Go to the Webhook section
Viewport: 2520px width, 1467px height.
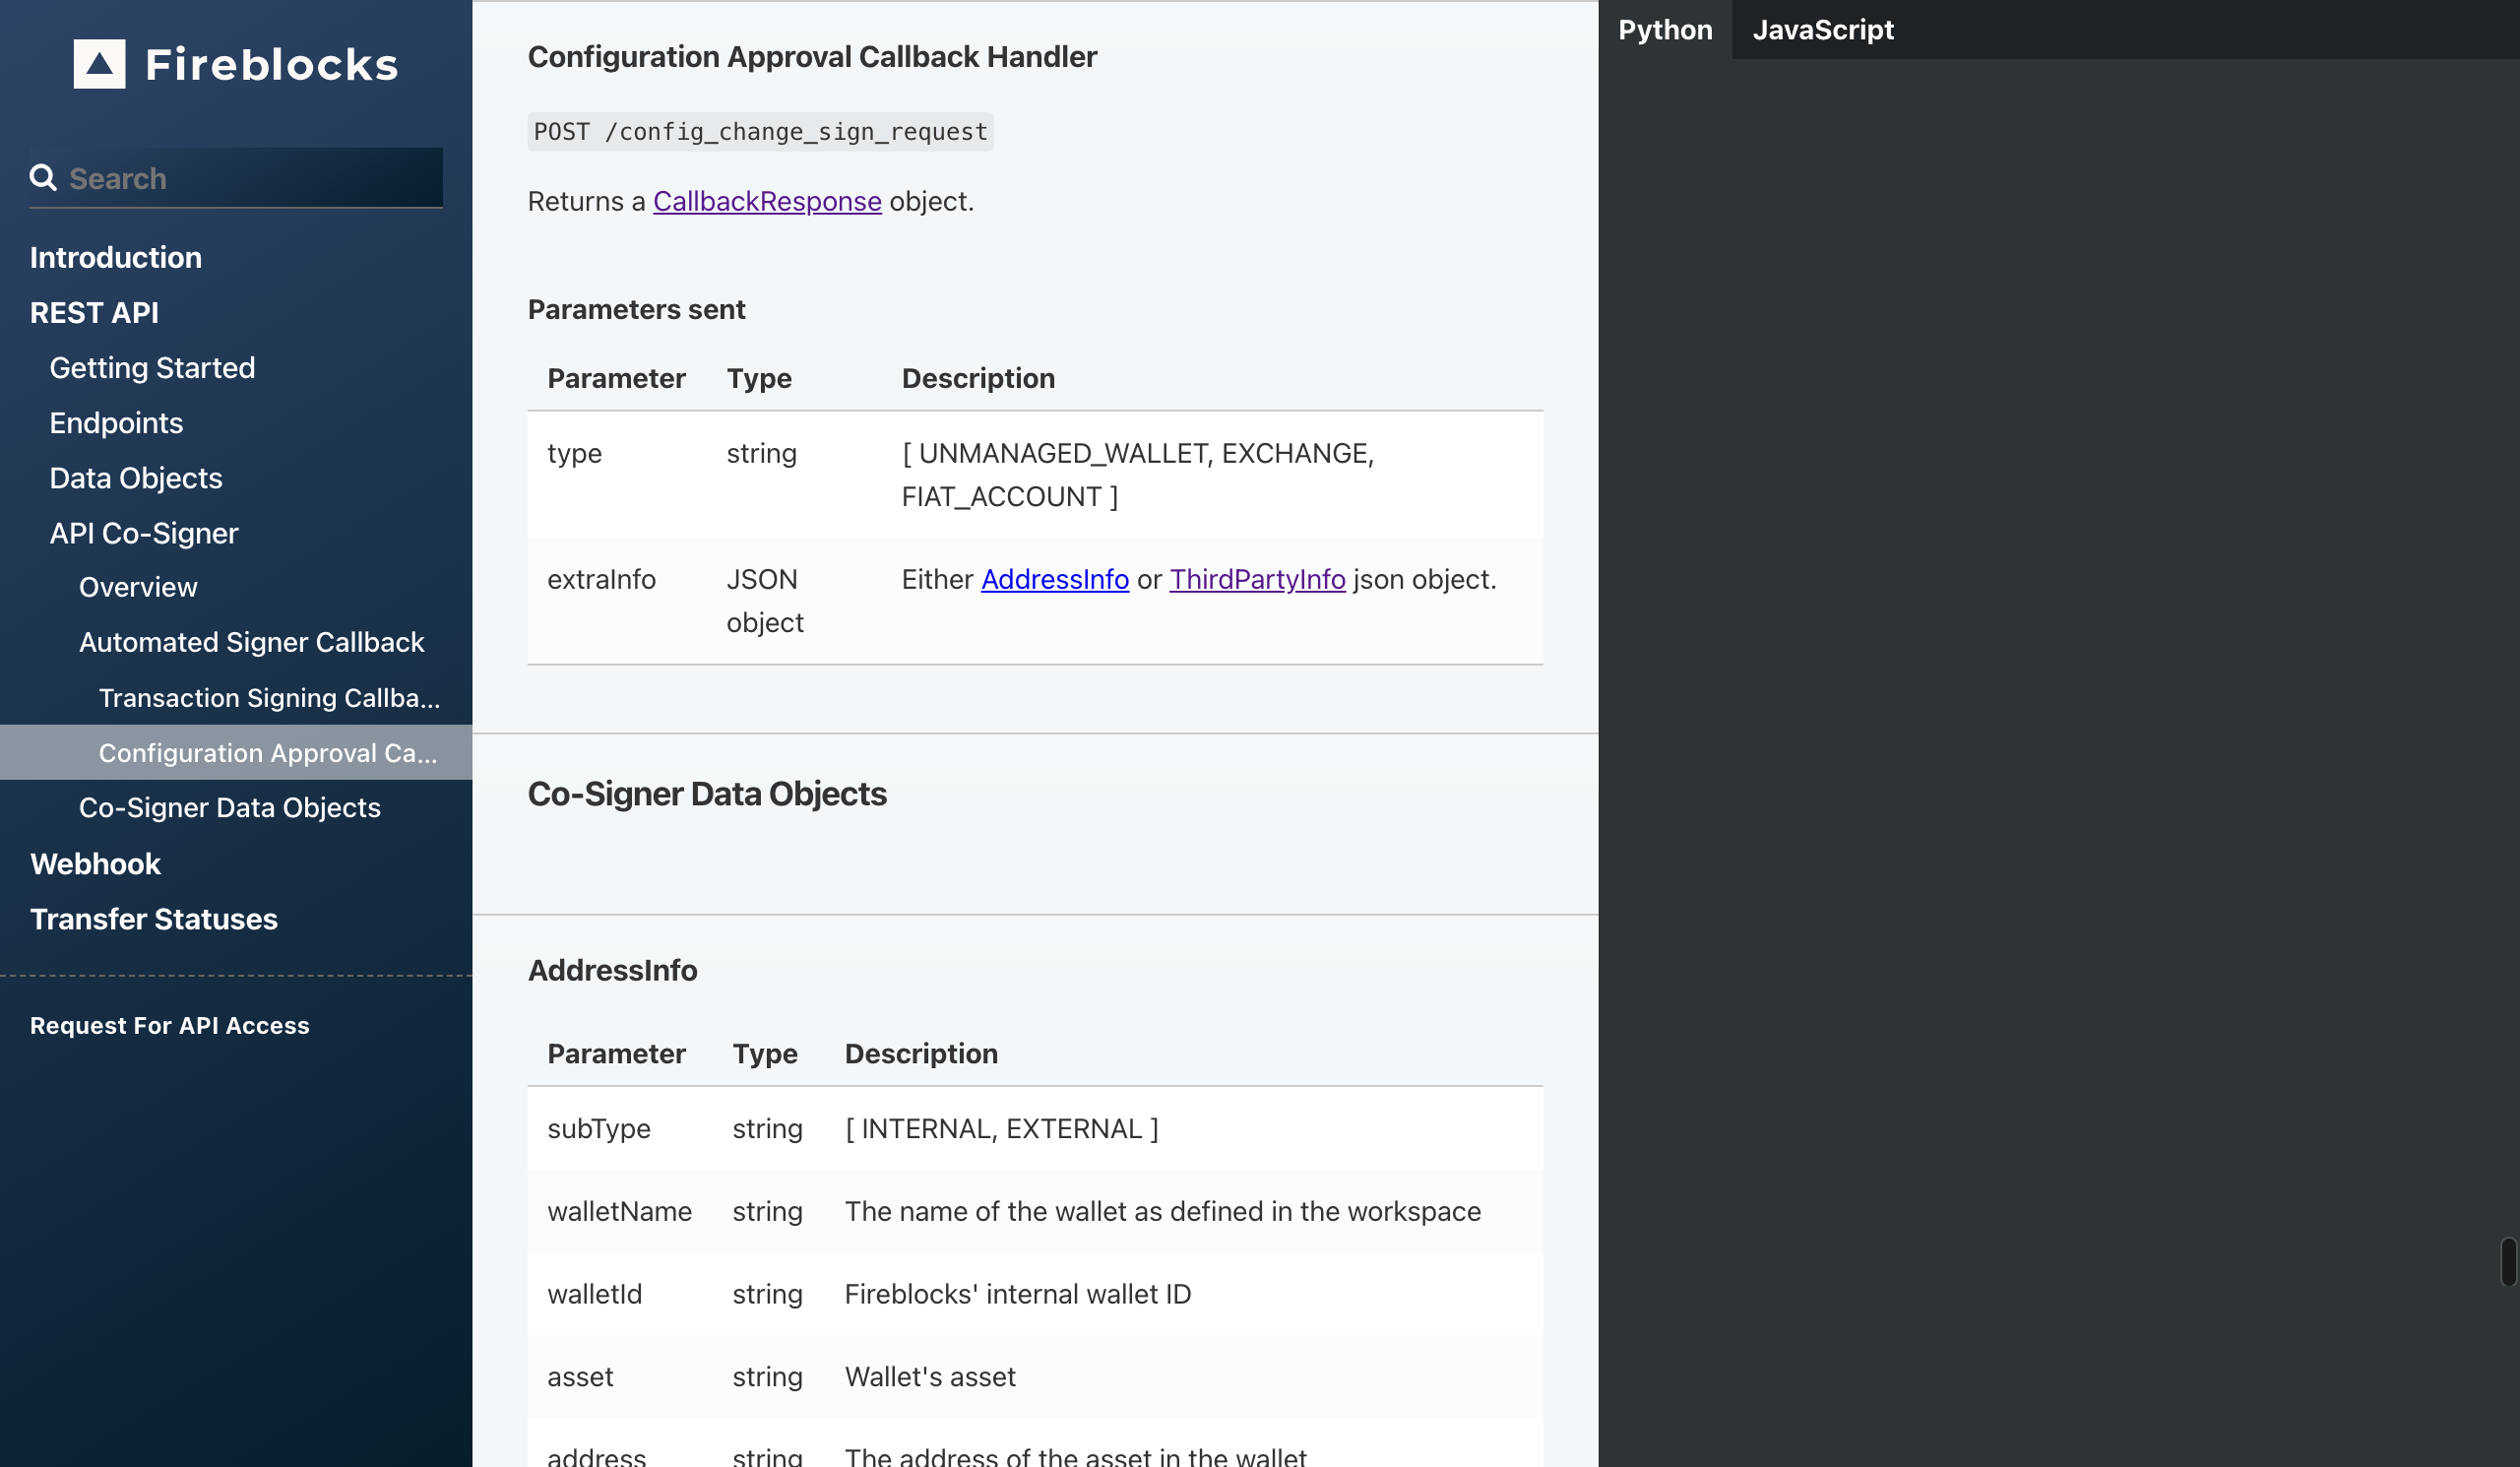coord(95,863)
